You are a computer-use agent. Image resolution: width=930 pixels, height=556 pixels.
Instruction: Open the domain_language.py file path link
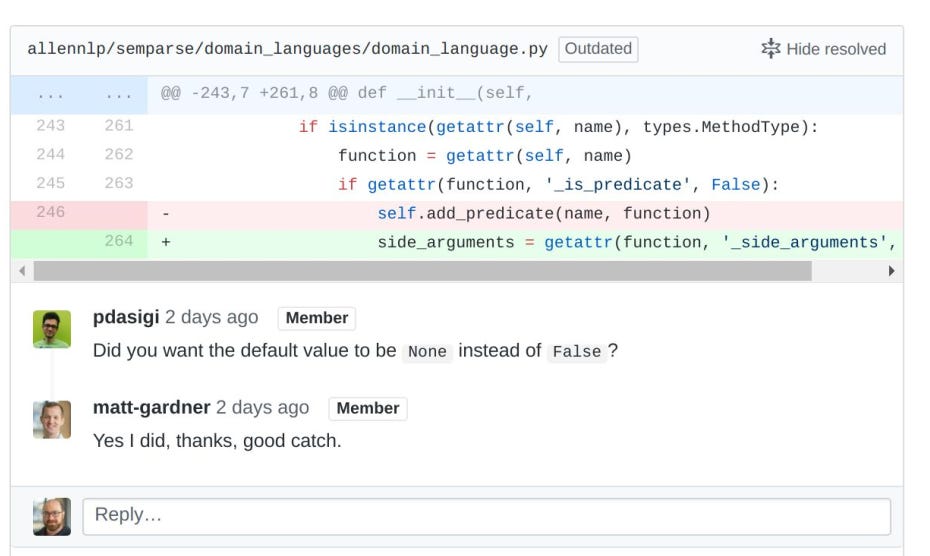287,49
